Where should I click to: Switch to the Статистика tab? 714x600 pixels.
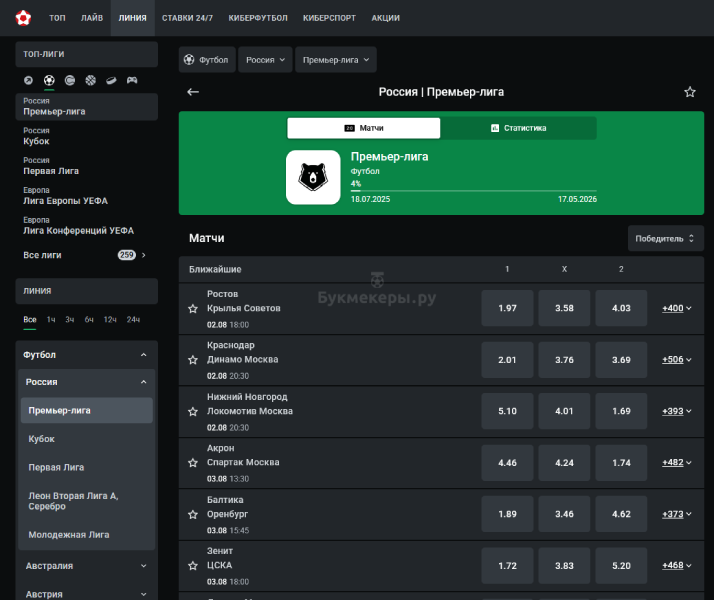[x=519, y=128]
